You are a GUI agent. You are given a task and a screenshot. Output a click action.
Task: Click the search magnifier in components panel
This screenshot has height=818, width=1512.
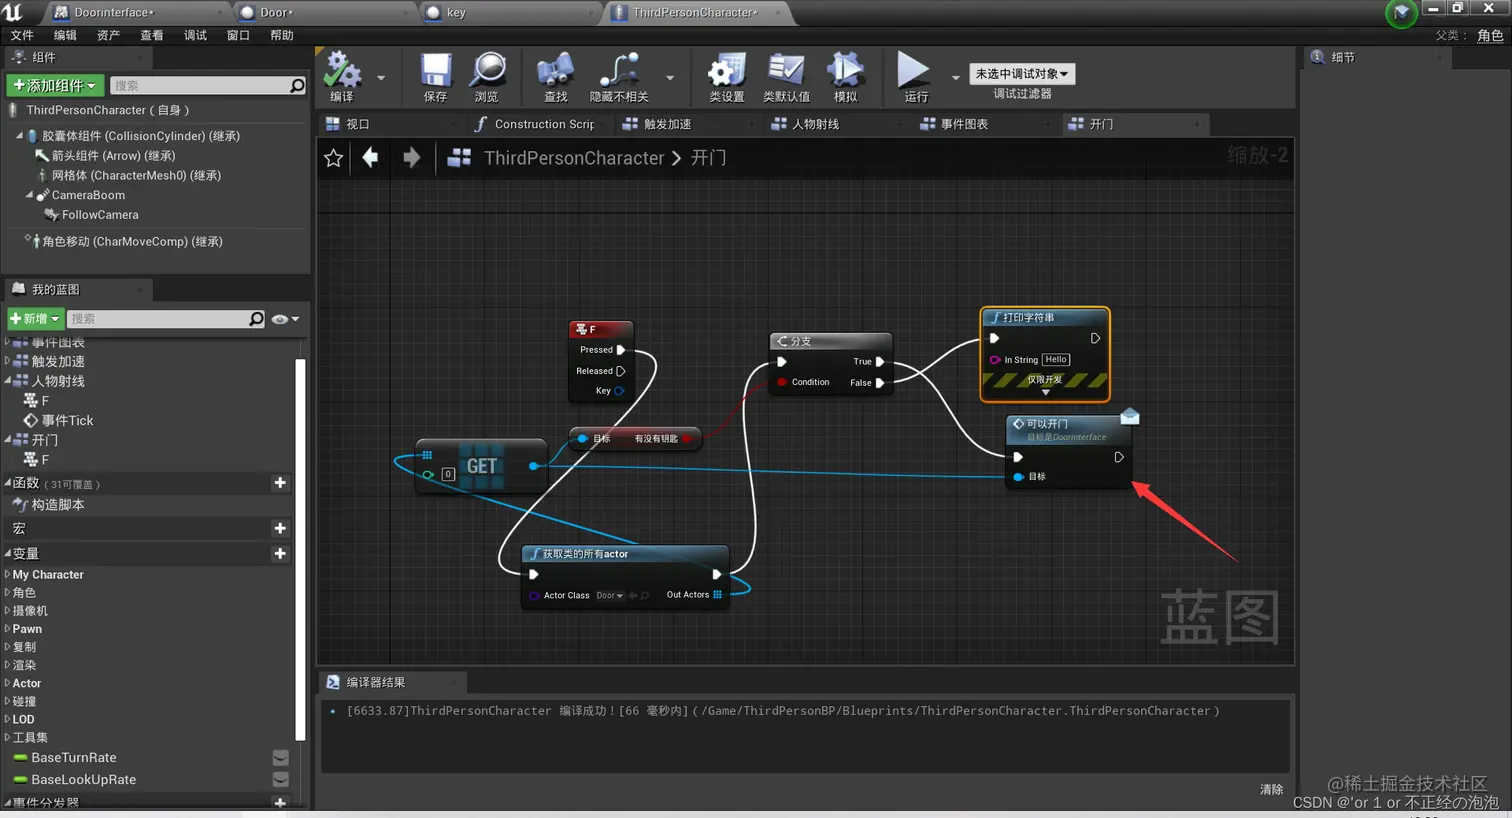[297, 86]
